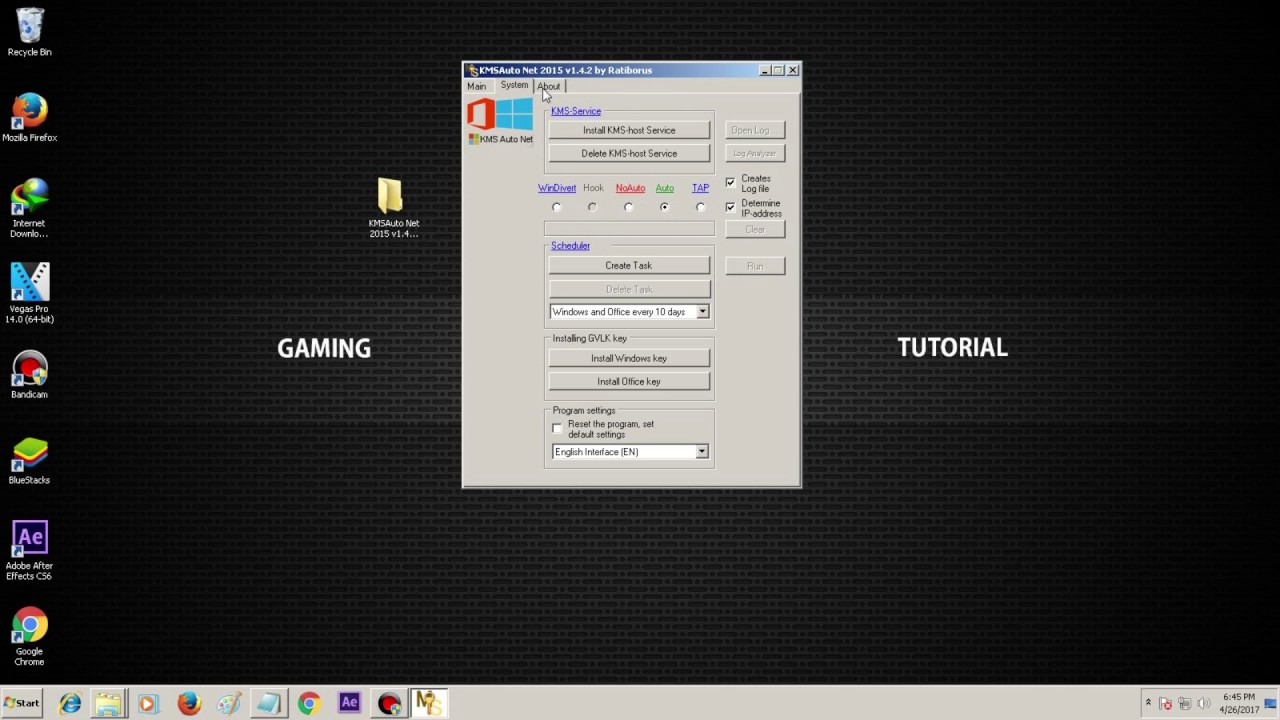
Task: Open the volume tray icon
Action: point(1203,704)
